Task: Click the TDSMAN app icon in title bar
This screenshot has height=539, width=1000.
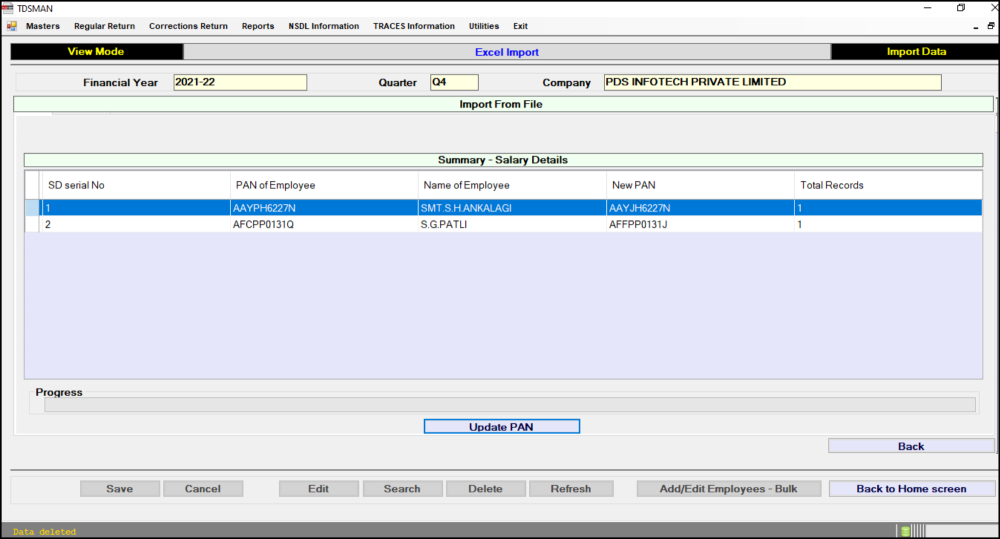Action: coord(8,8)
